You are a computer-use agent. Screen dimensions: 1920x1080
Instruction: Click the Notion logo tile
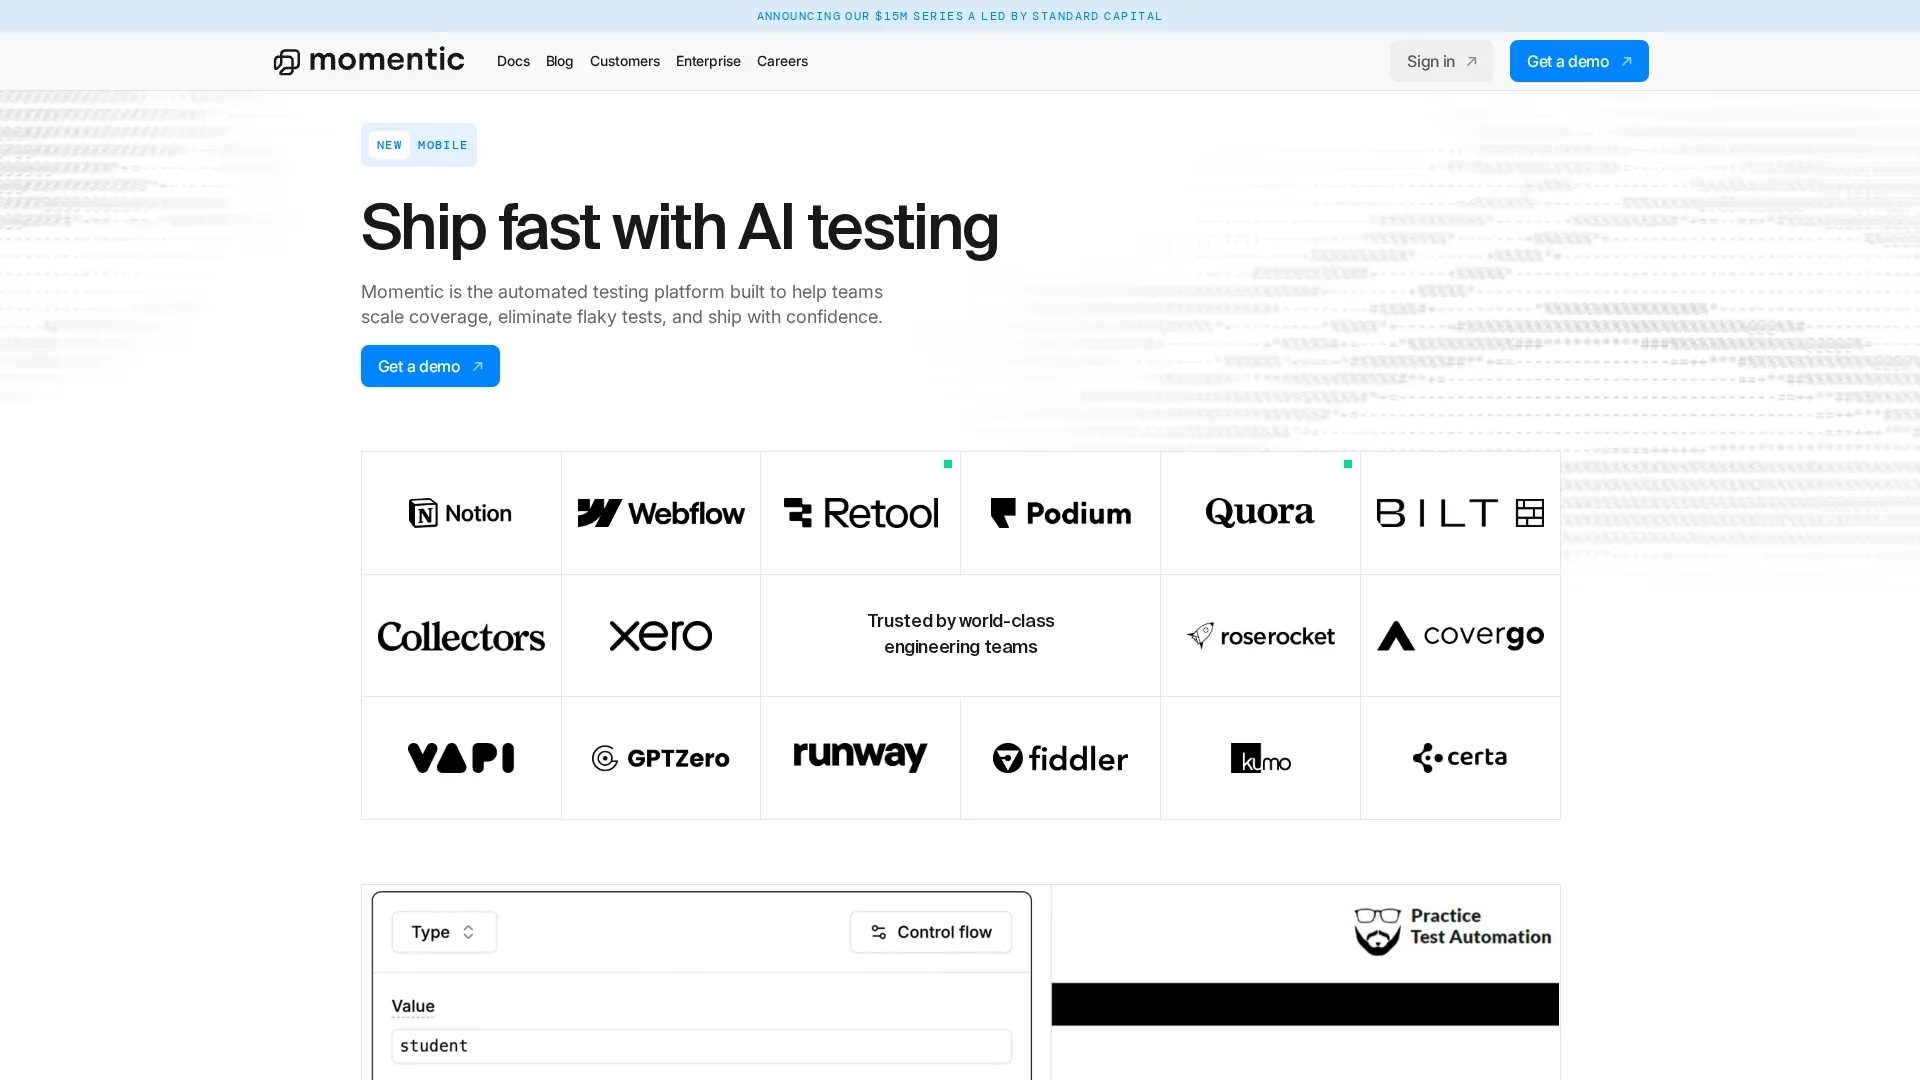(461, 513)
